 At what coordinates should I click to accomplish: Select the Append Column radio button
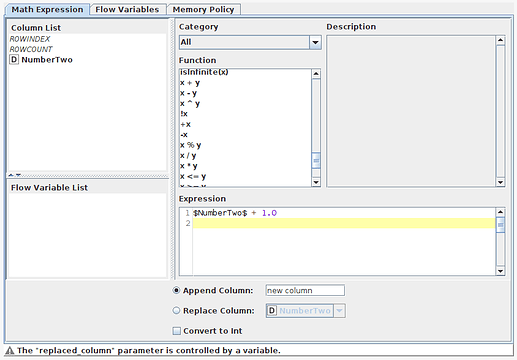click(176, 290)
